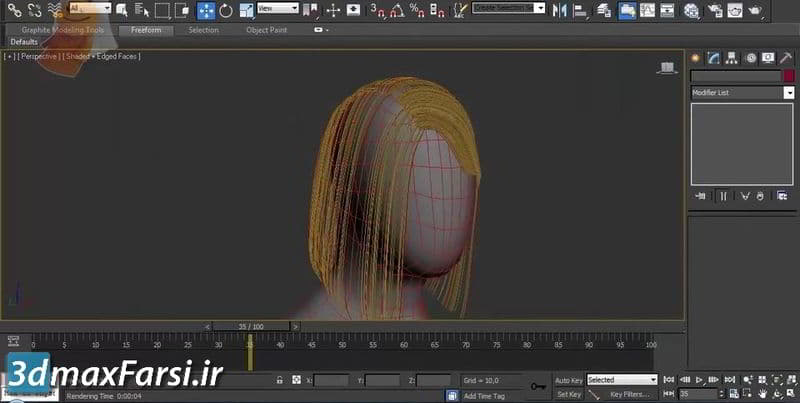Open the Selected key filter dropdown
This screenshot has width=800, height=403.
[621, 380]
